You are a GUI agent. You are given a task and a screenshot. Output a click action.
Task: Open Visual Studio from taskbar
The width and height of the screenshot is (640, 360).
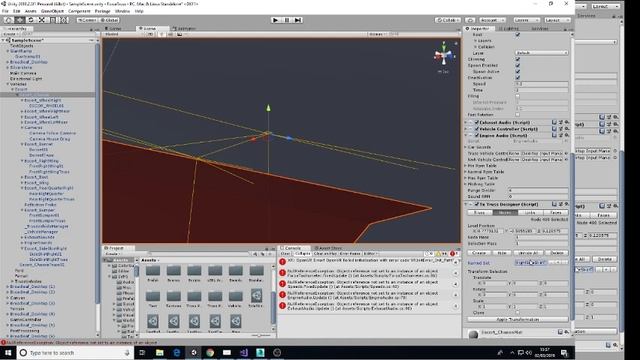click(x=244, y=353)
